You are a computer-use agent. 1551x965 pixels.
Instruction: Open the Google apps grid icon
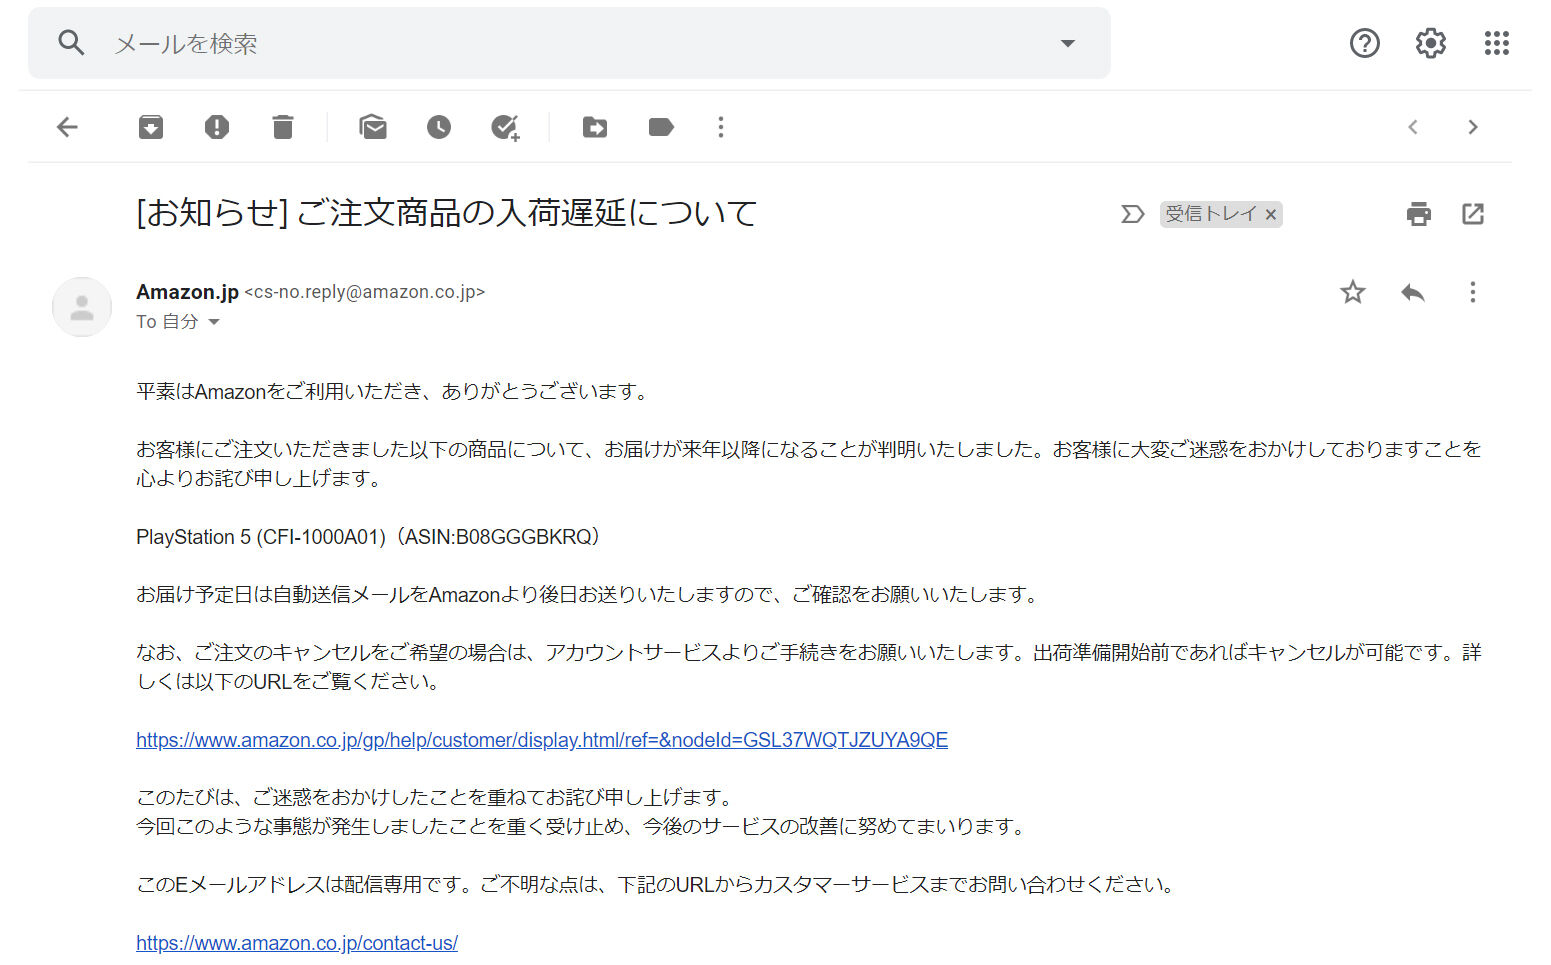1497,43
